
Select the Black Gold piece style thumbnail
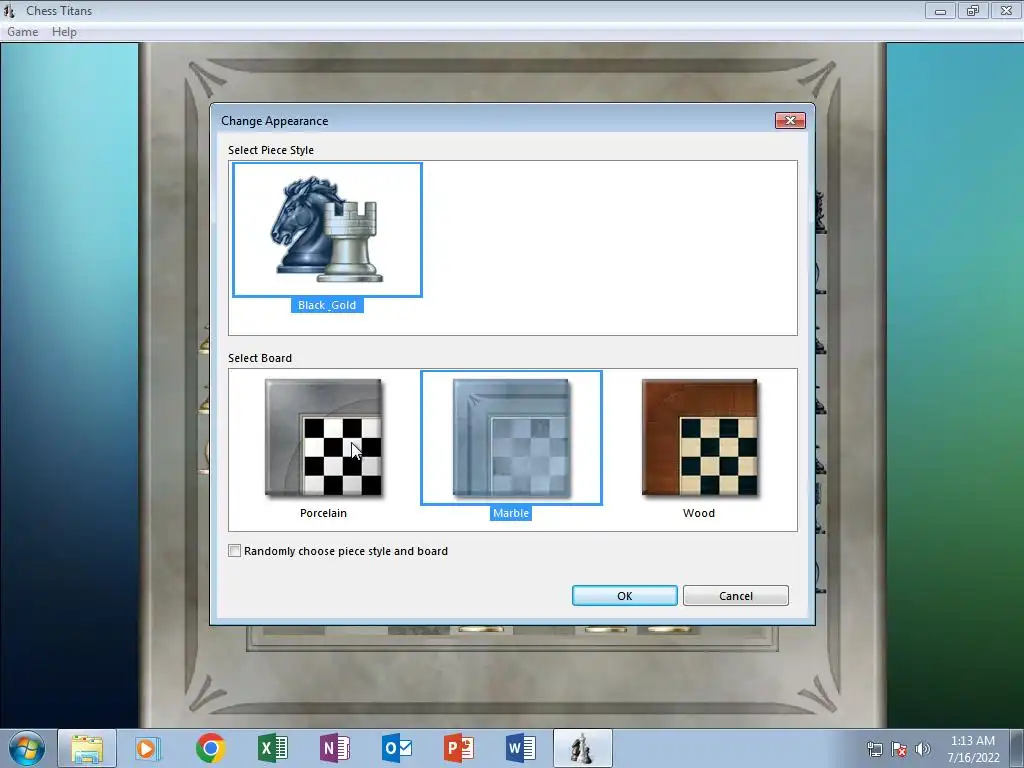click(x=327, y=229)
